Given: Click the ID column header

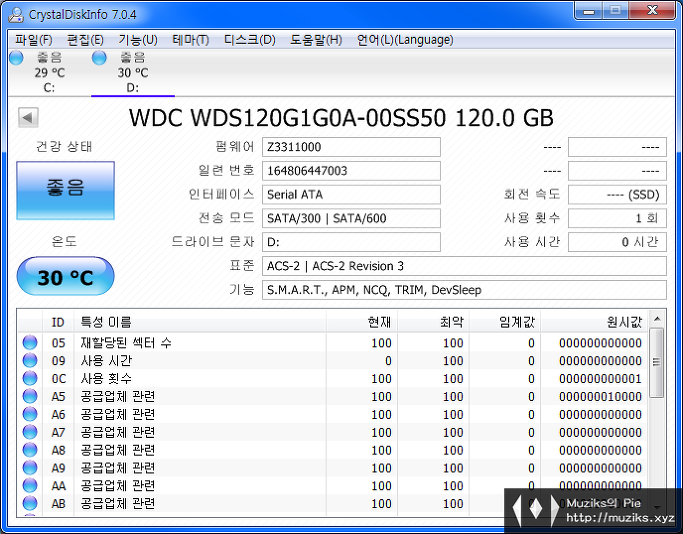Looking at the screenshot, I should pos(58,322).
